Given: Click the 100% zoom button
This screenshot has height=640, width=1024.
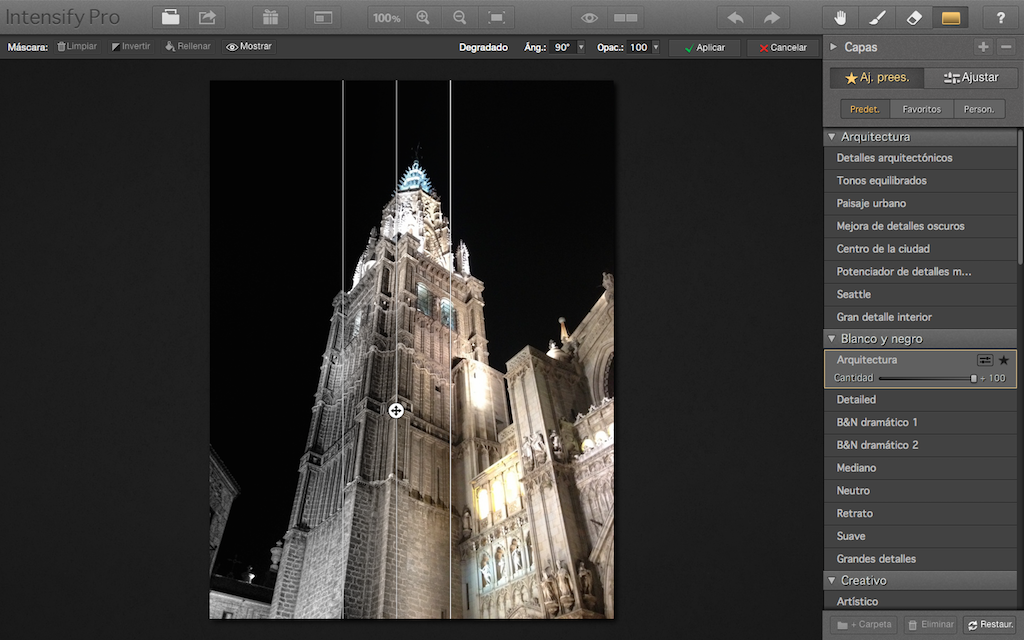Looking at the screenshot, I should tap(387, 18).
